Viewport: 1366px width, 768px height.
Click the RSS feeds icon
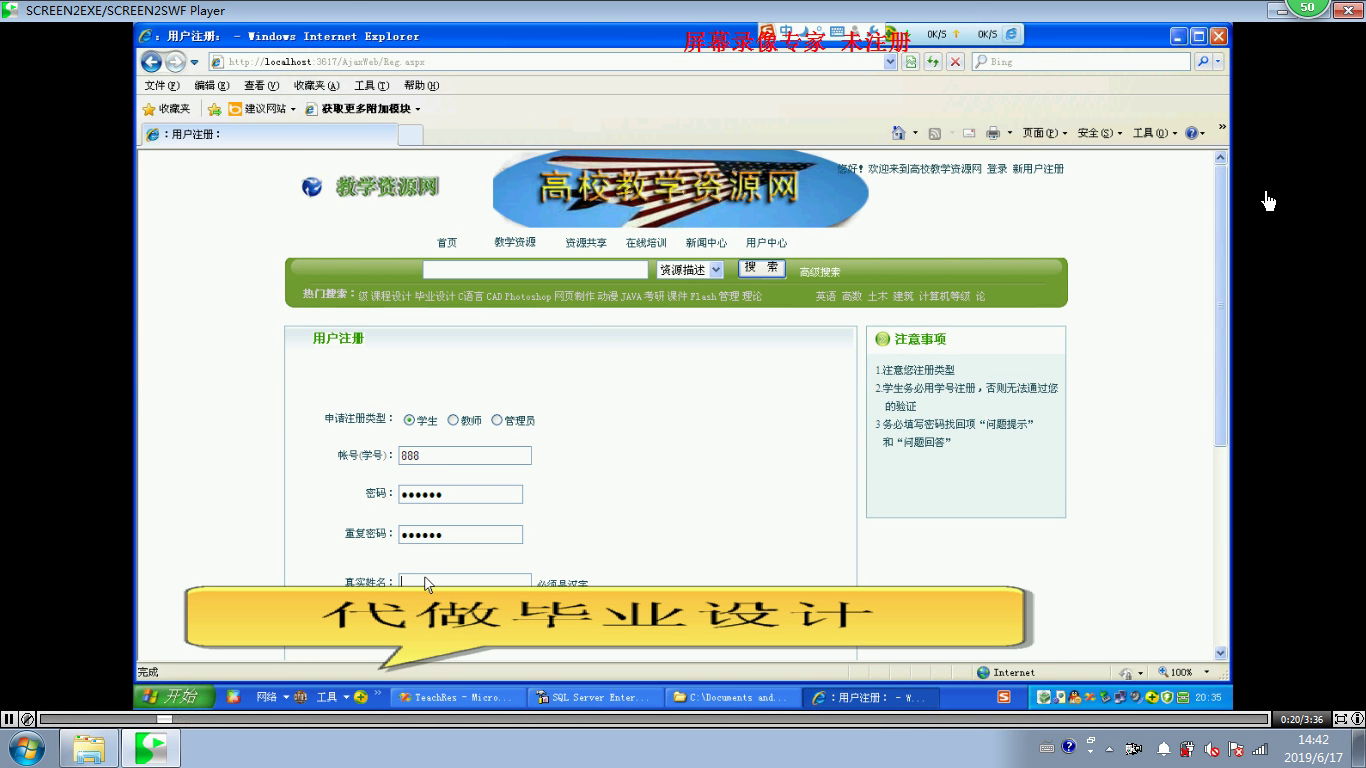[935, 133]
